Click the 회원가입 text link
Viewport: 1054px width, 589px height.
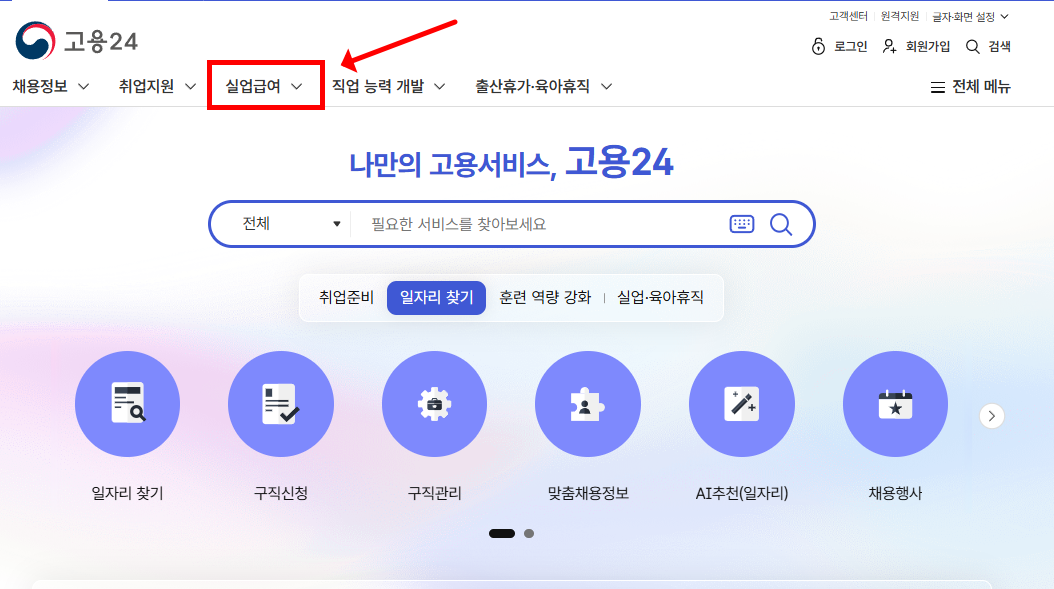928,46
